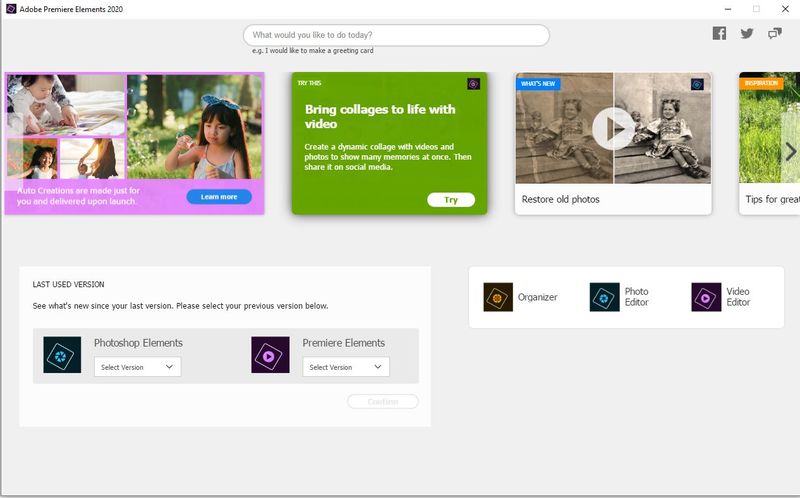Screen dimensions: 800x498
Task: Click Photoshop Elements icon in Last Used Version
Action: pyautogui.click(x=62, y=355)
